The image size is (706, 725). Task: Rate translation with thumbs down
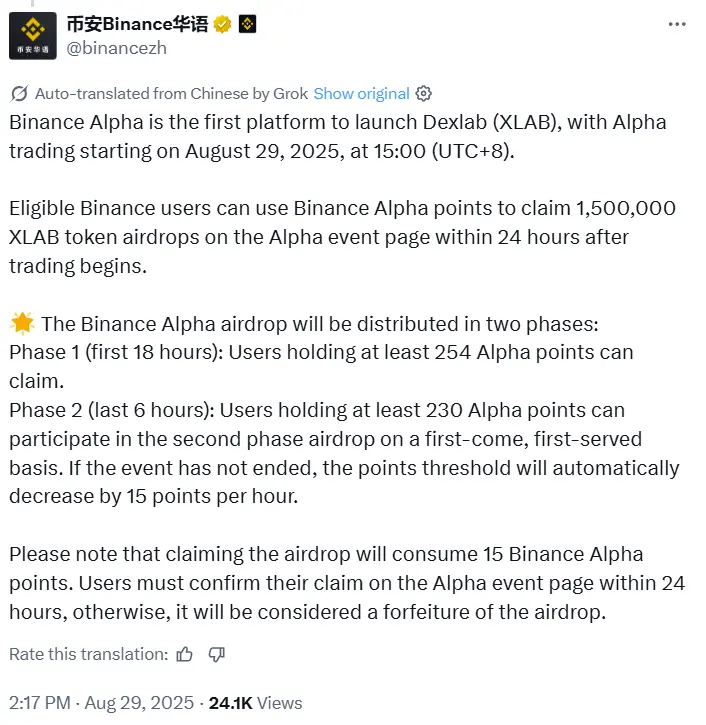click(x=216, y=655)
